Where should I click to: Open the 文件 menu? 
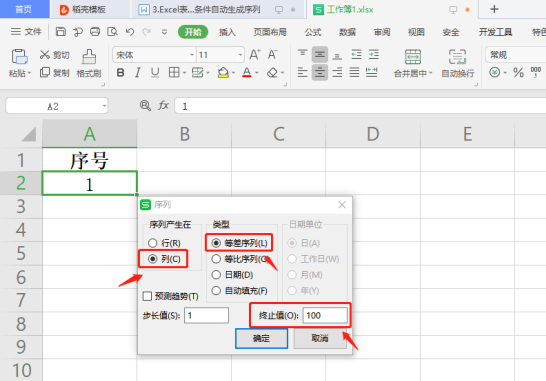point(26,32)
